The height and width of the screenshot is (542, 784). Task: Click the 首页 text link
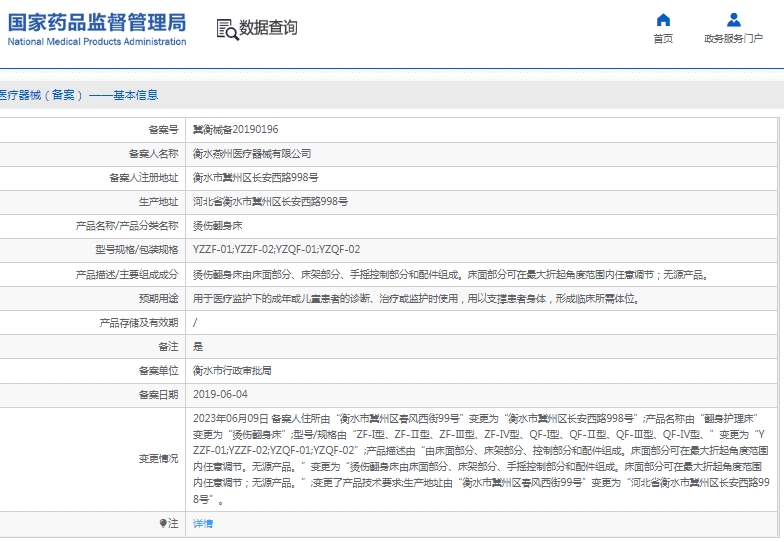point(663,38)
